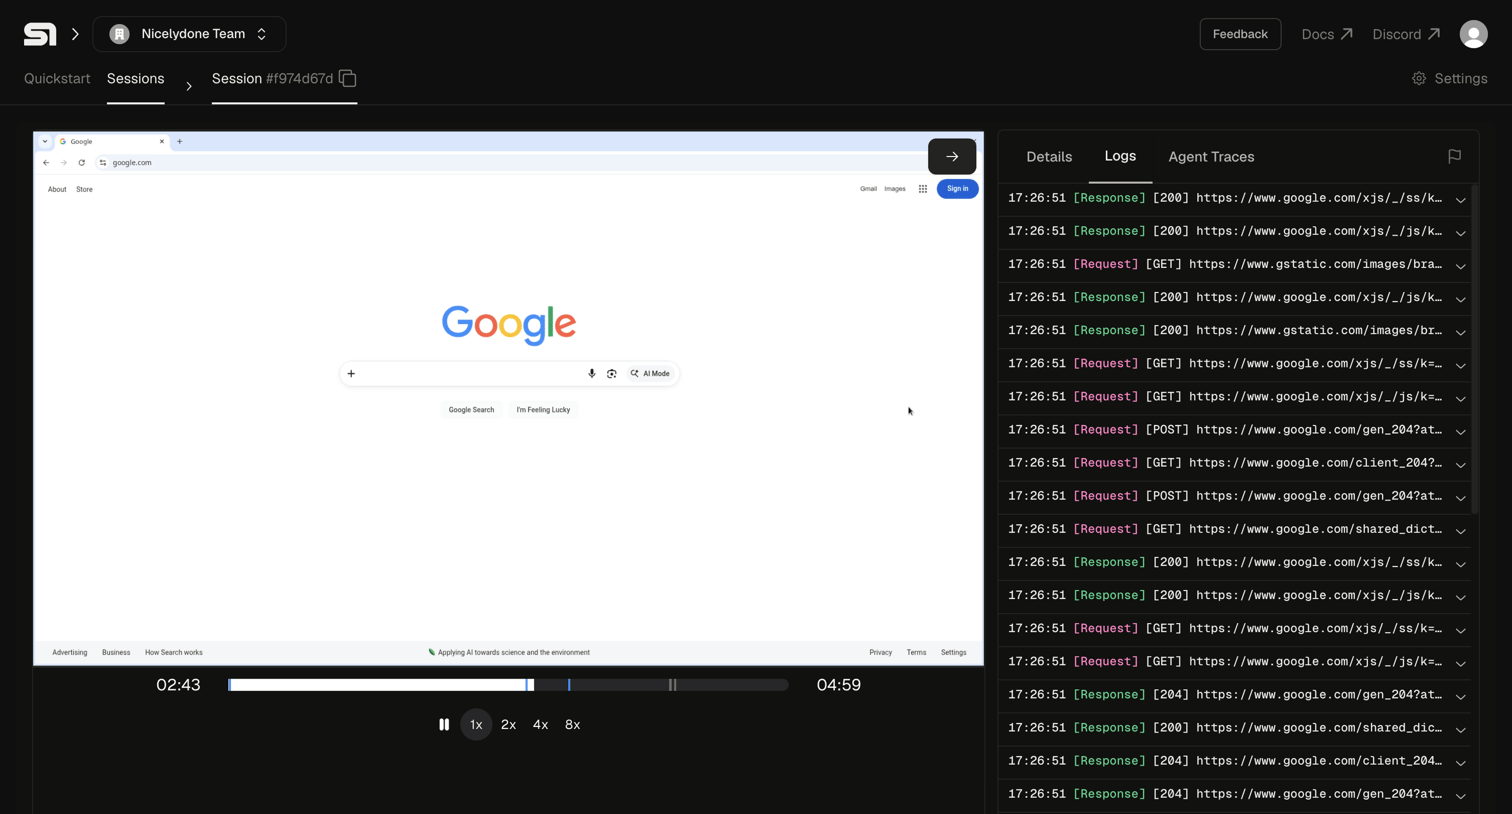
Task: Jump to the blue marker on the timeline
Action: [569, 685]
